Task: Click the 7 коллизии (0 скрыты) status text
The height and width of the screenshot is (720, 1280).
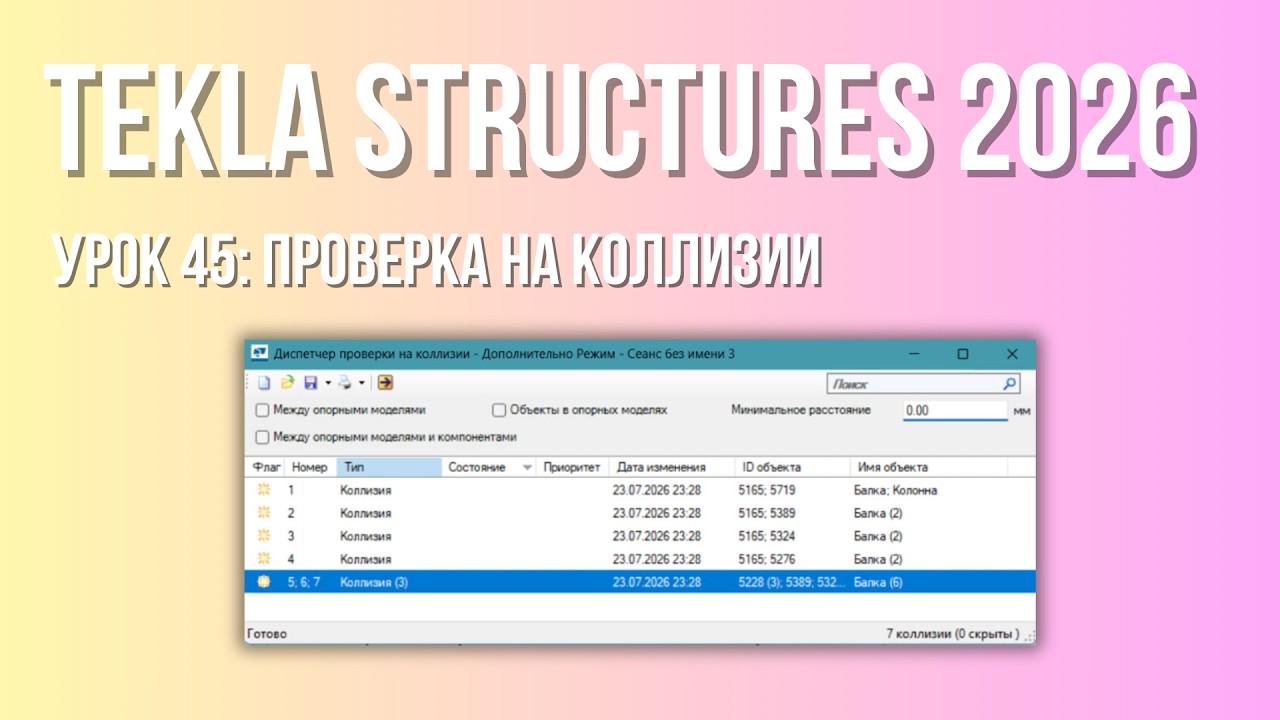Action: pos(953,634)
